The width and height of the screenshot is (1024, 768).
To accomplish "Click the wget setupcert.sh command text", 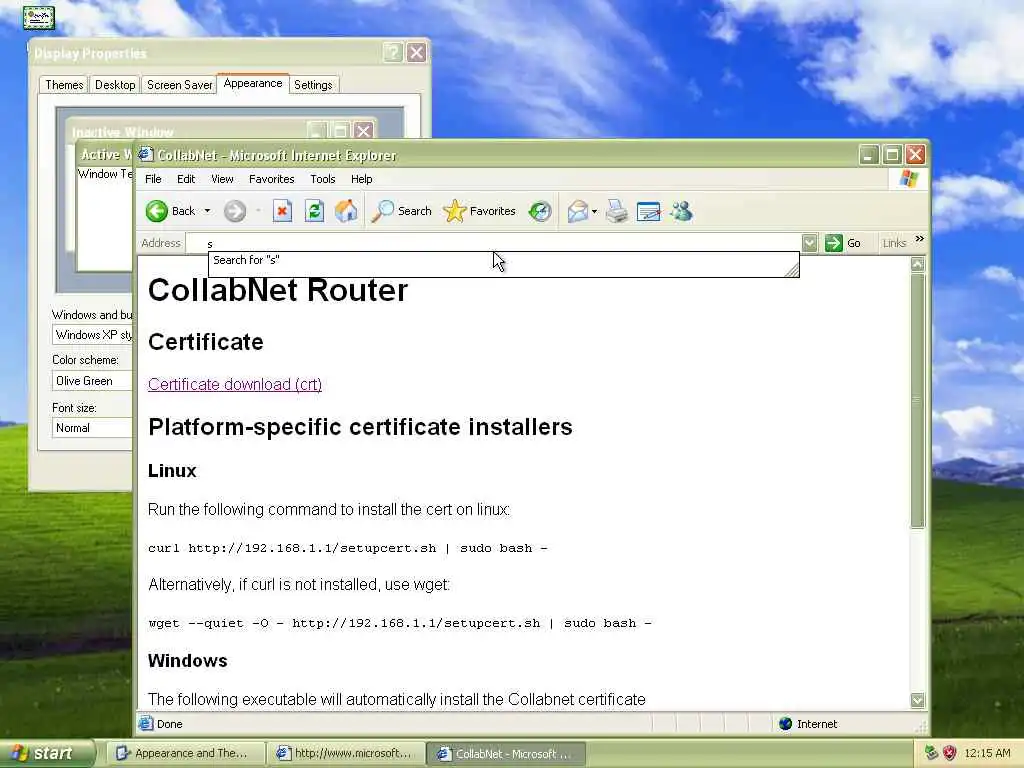I will (x=400, y=623).
